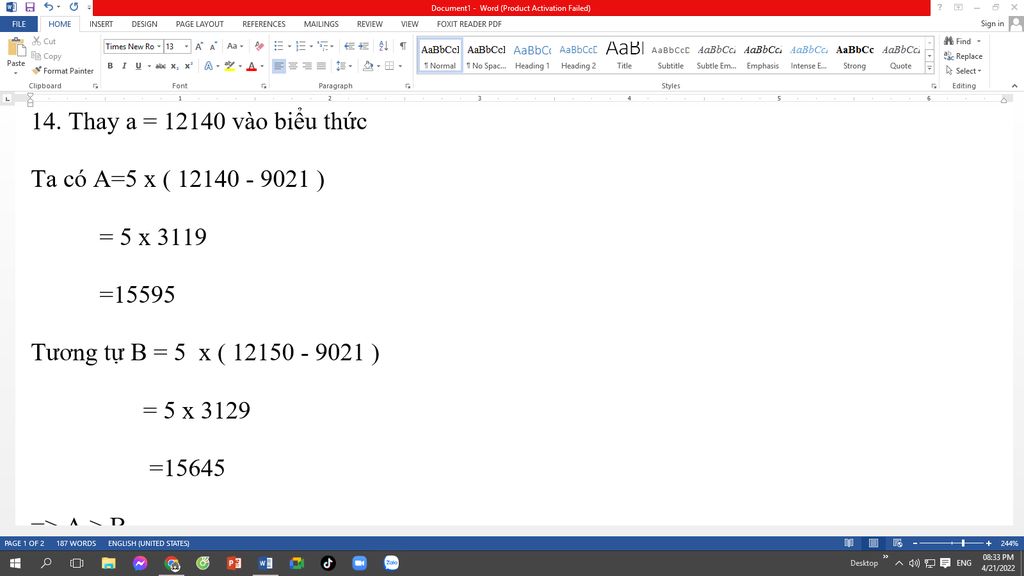Open the Font dialog launcher
Viewport: 1024px width, 576px height.
tap(264, 86)
